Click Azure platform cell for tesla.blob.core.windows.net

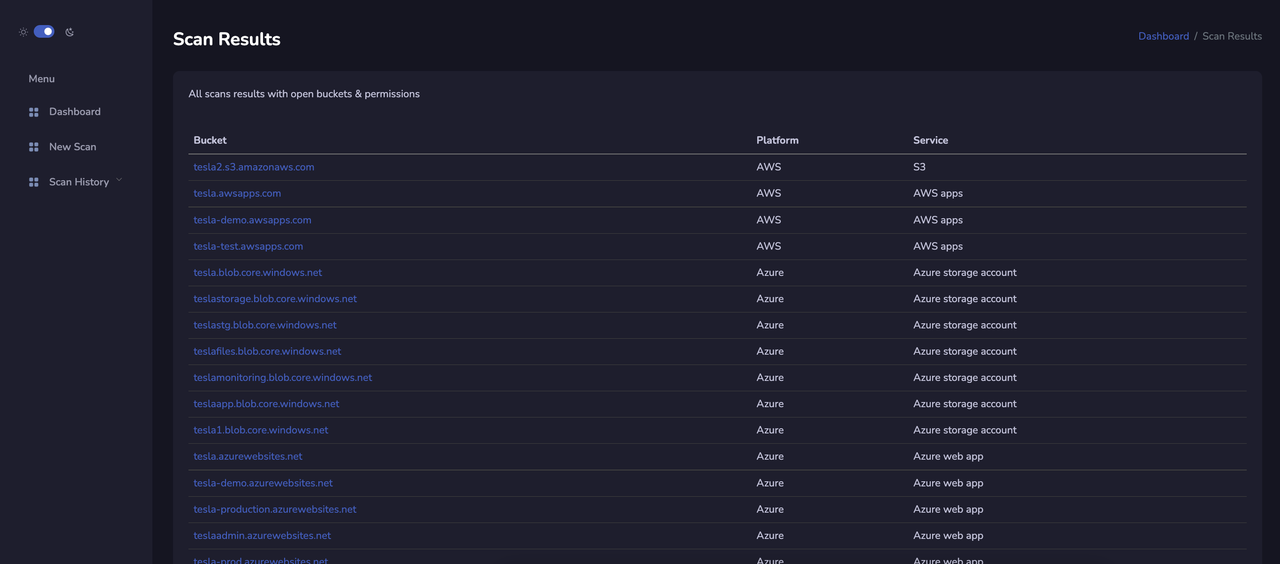(770, 272)
